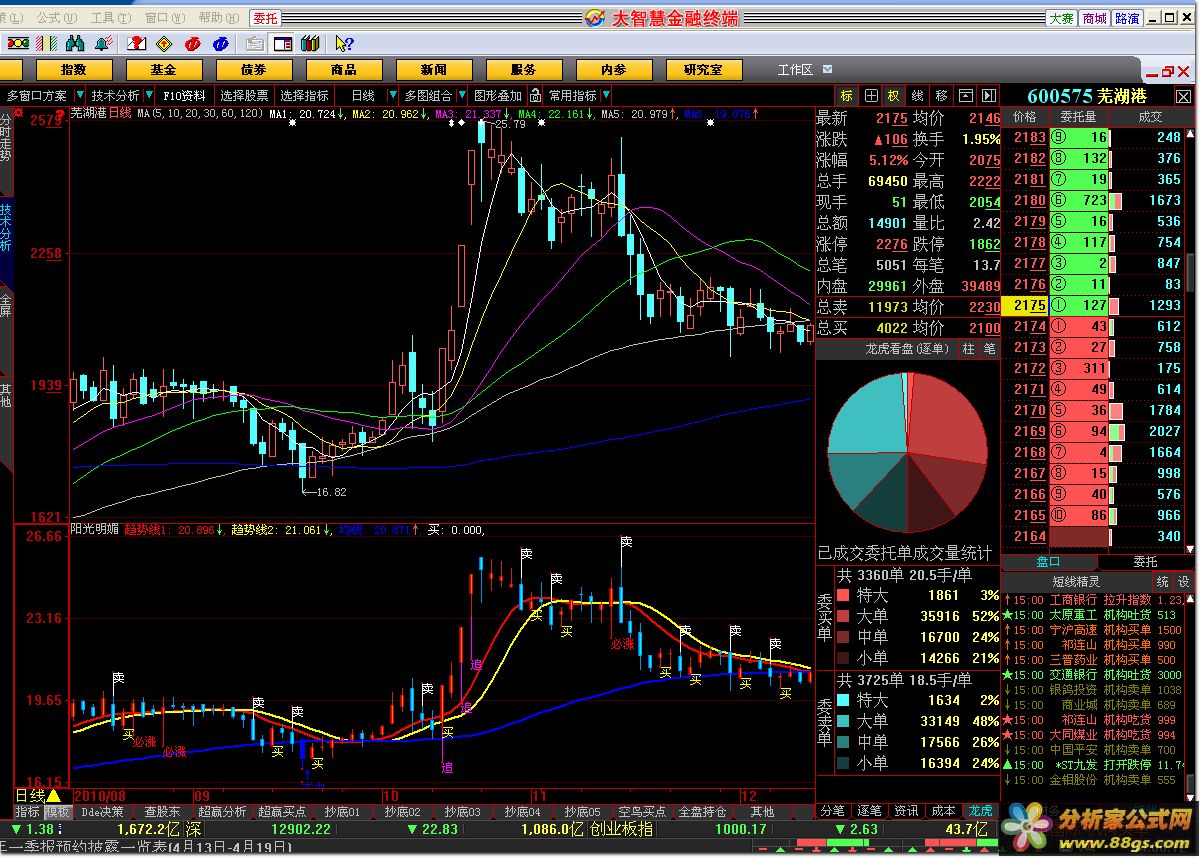The image size is (1201, 858).
Task: Switch to the 龙虎 tab
Action: point(981,810)
